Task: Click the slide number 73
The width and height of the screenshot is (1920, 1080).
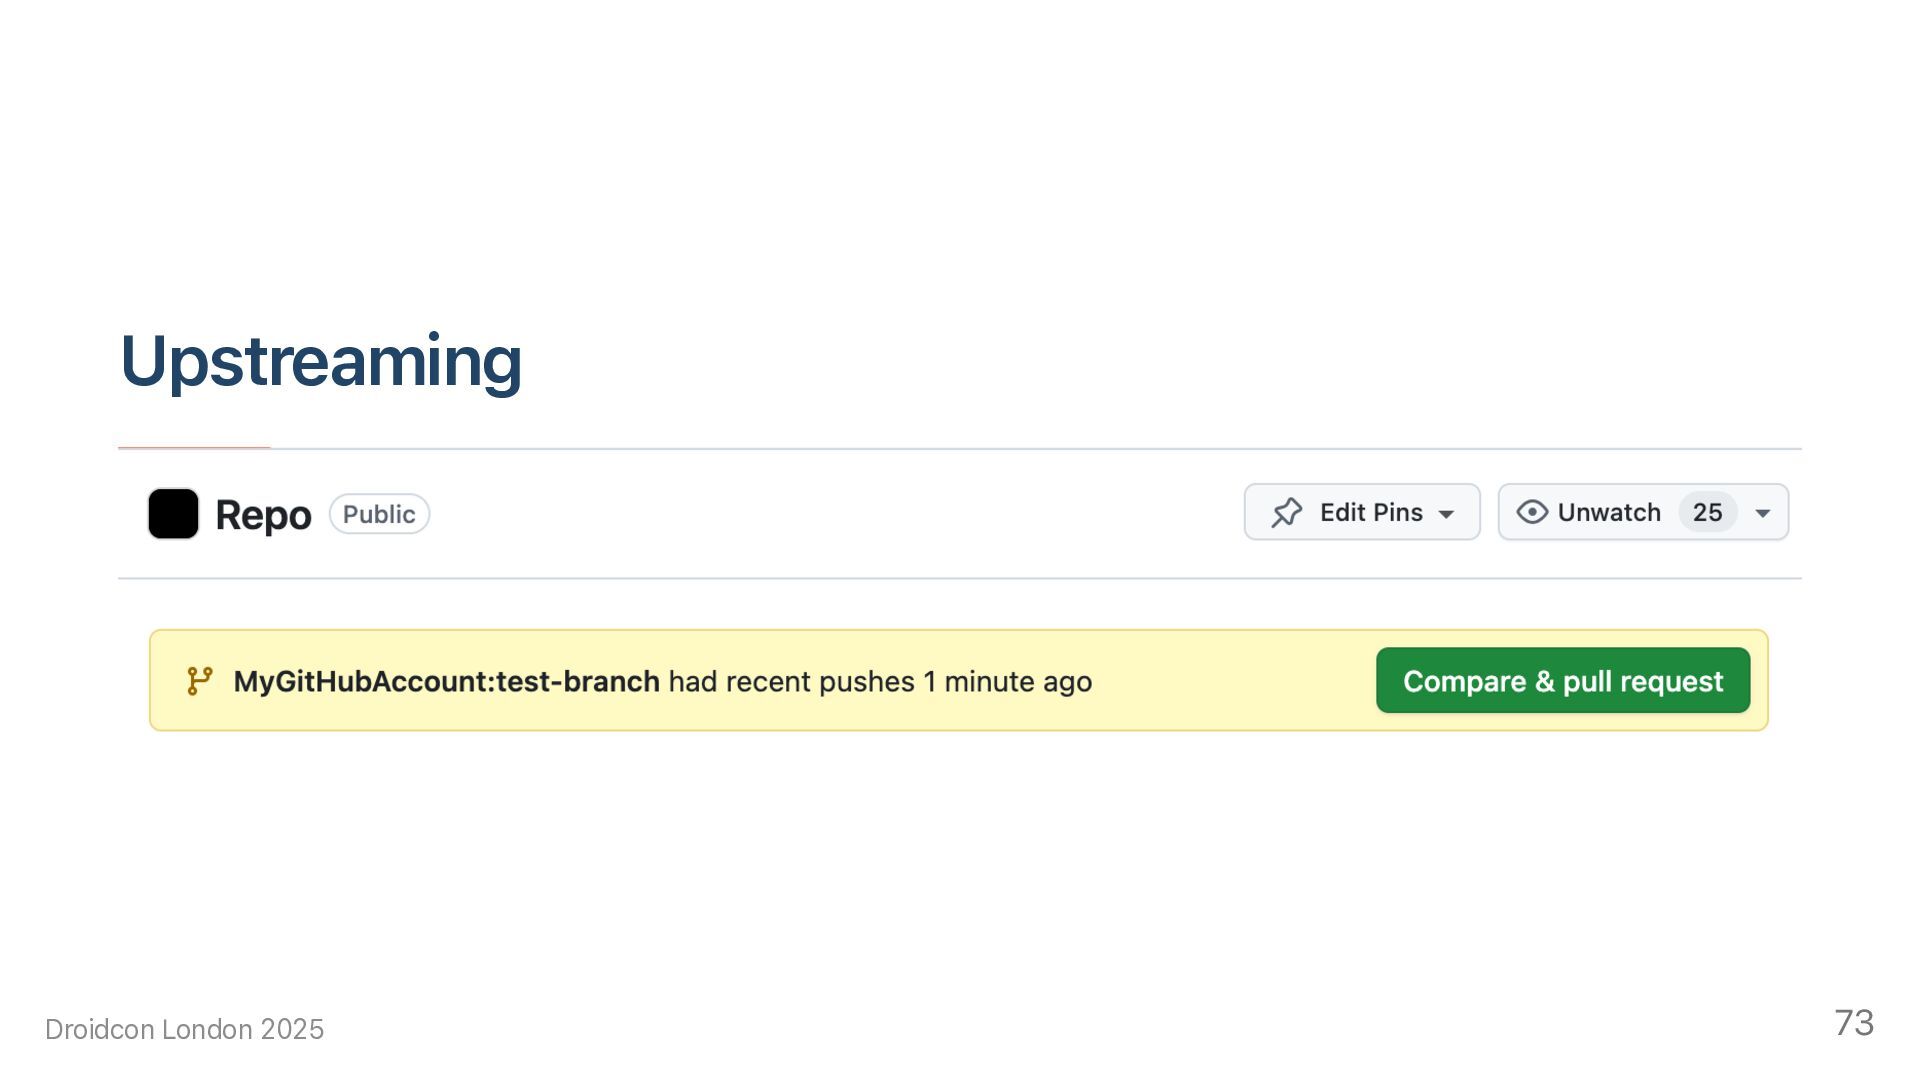Action: [1854, 1023]
